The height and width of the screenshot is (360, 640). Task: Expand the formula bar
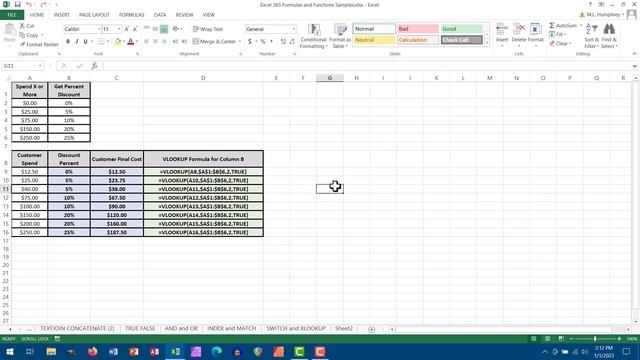634,66
